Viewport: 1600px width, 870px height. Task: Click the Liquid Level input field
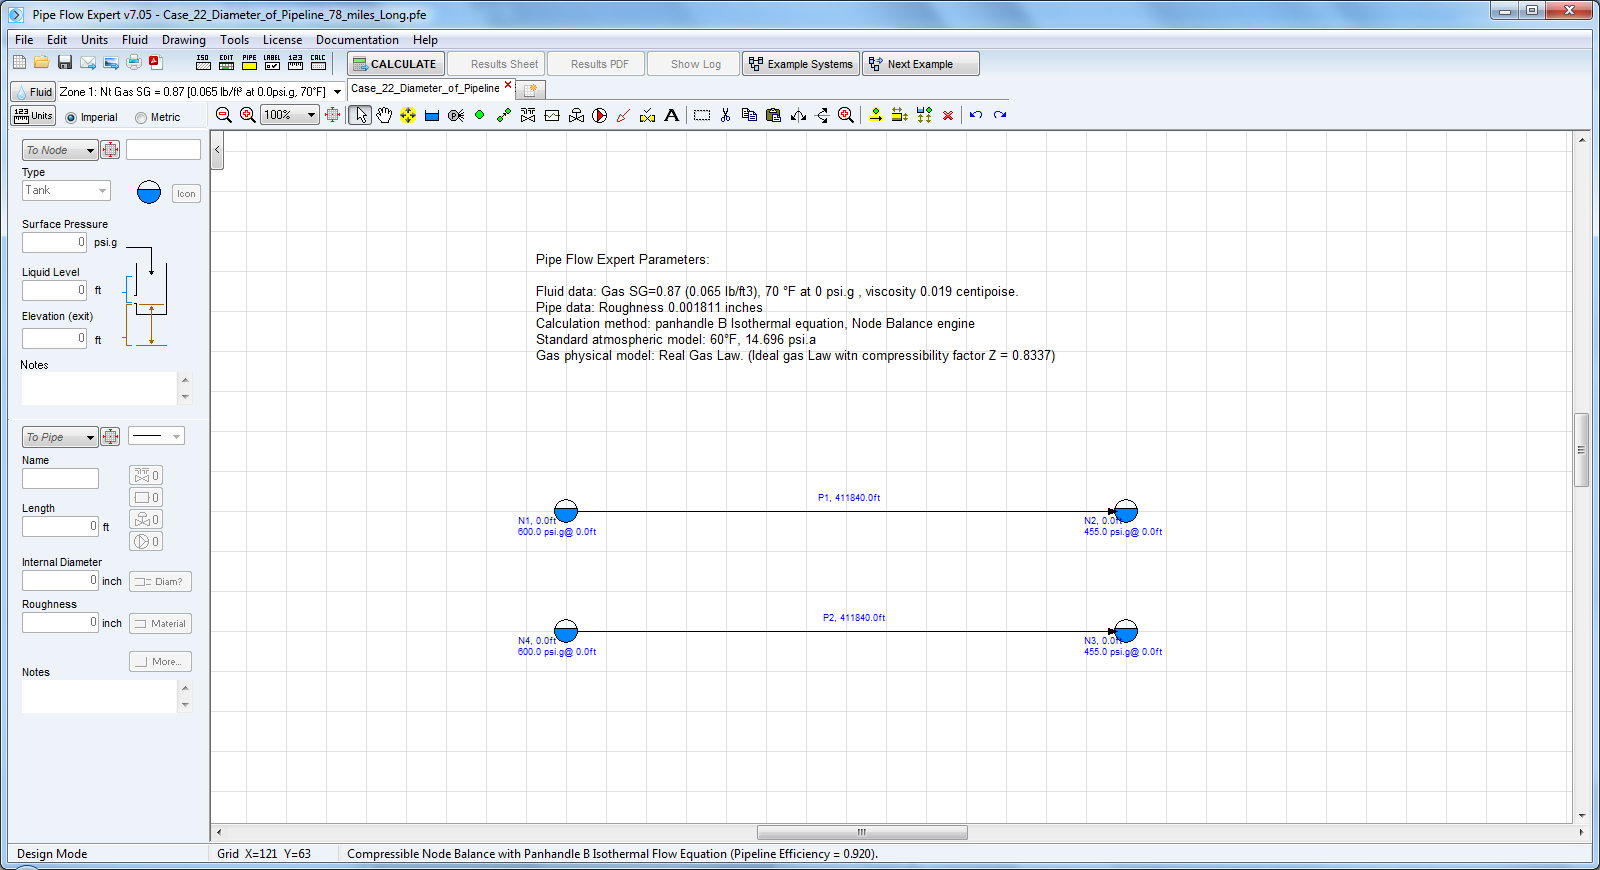[x=55, y=290]
